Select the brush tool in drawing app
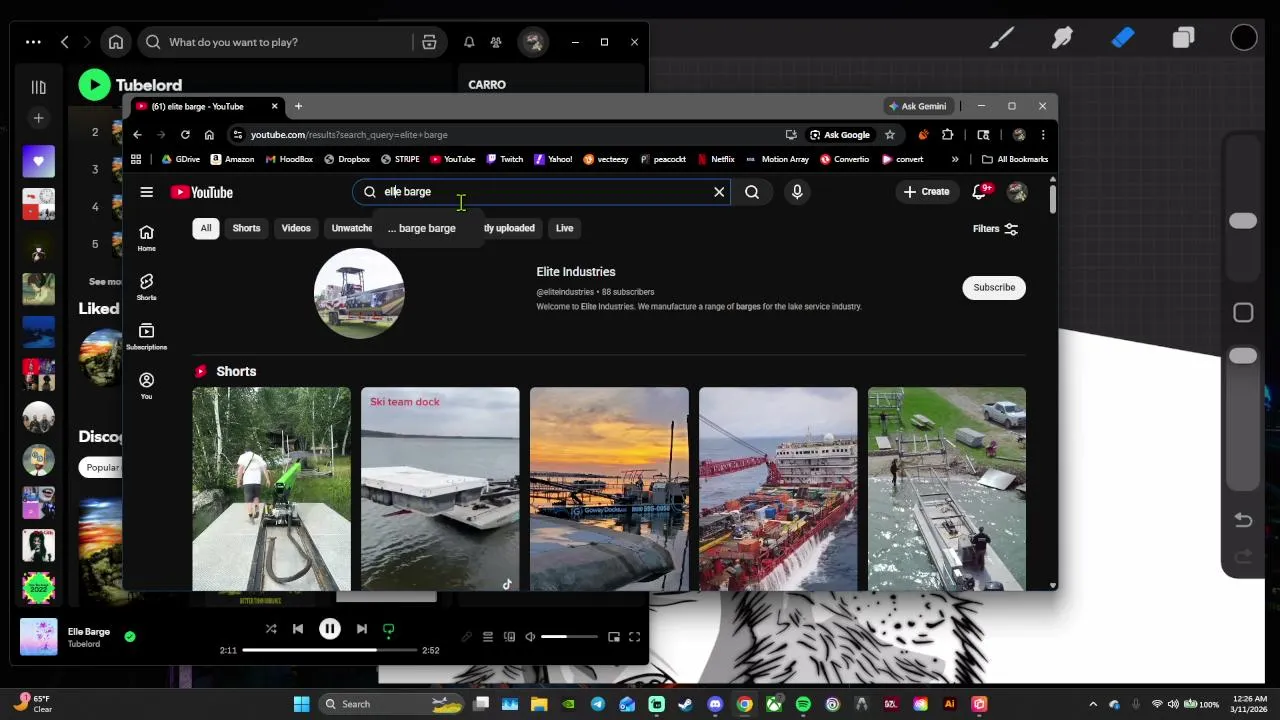 coord(1001,38)
